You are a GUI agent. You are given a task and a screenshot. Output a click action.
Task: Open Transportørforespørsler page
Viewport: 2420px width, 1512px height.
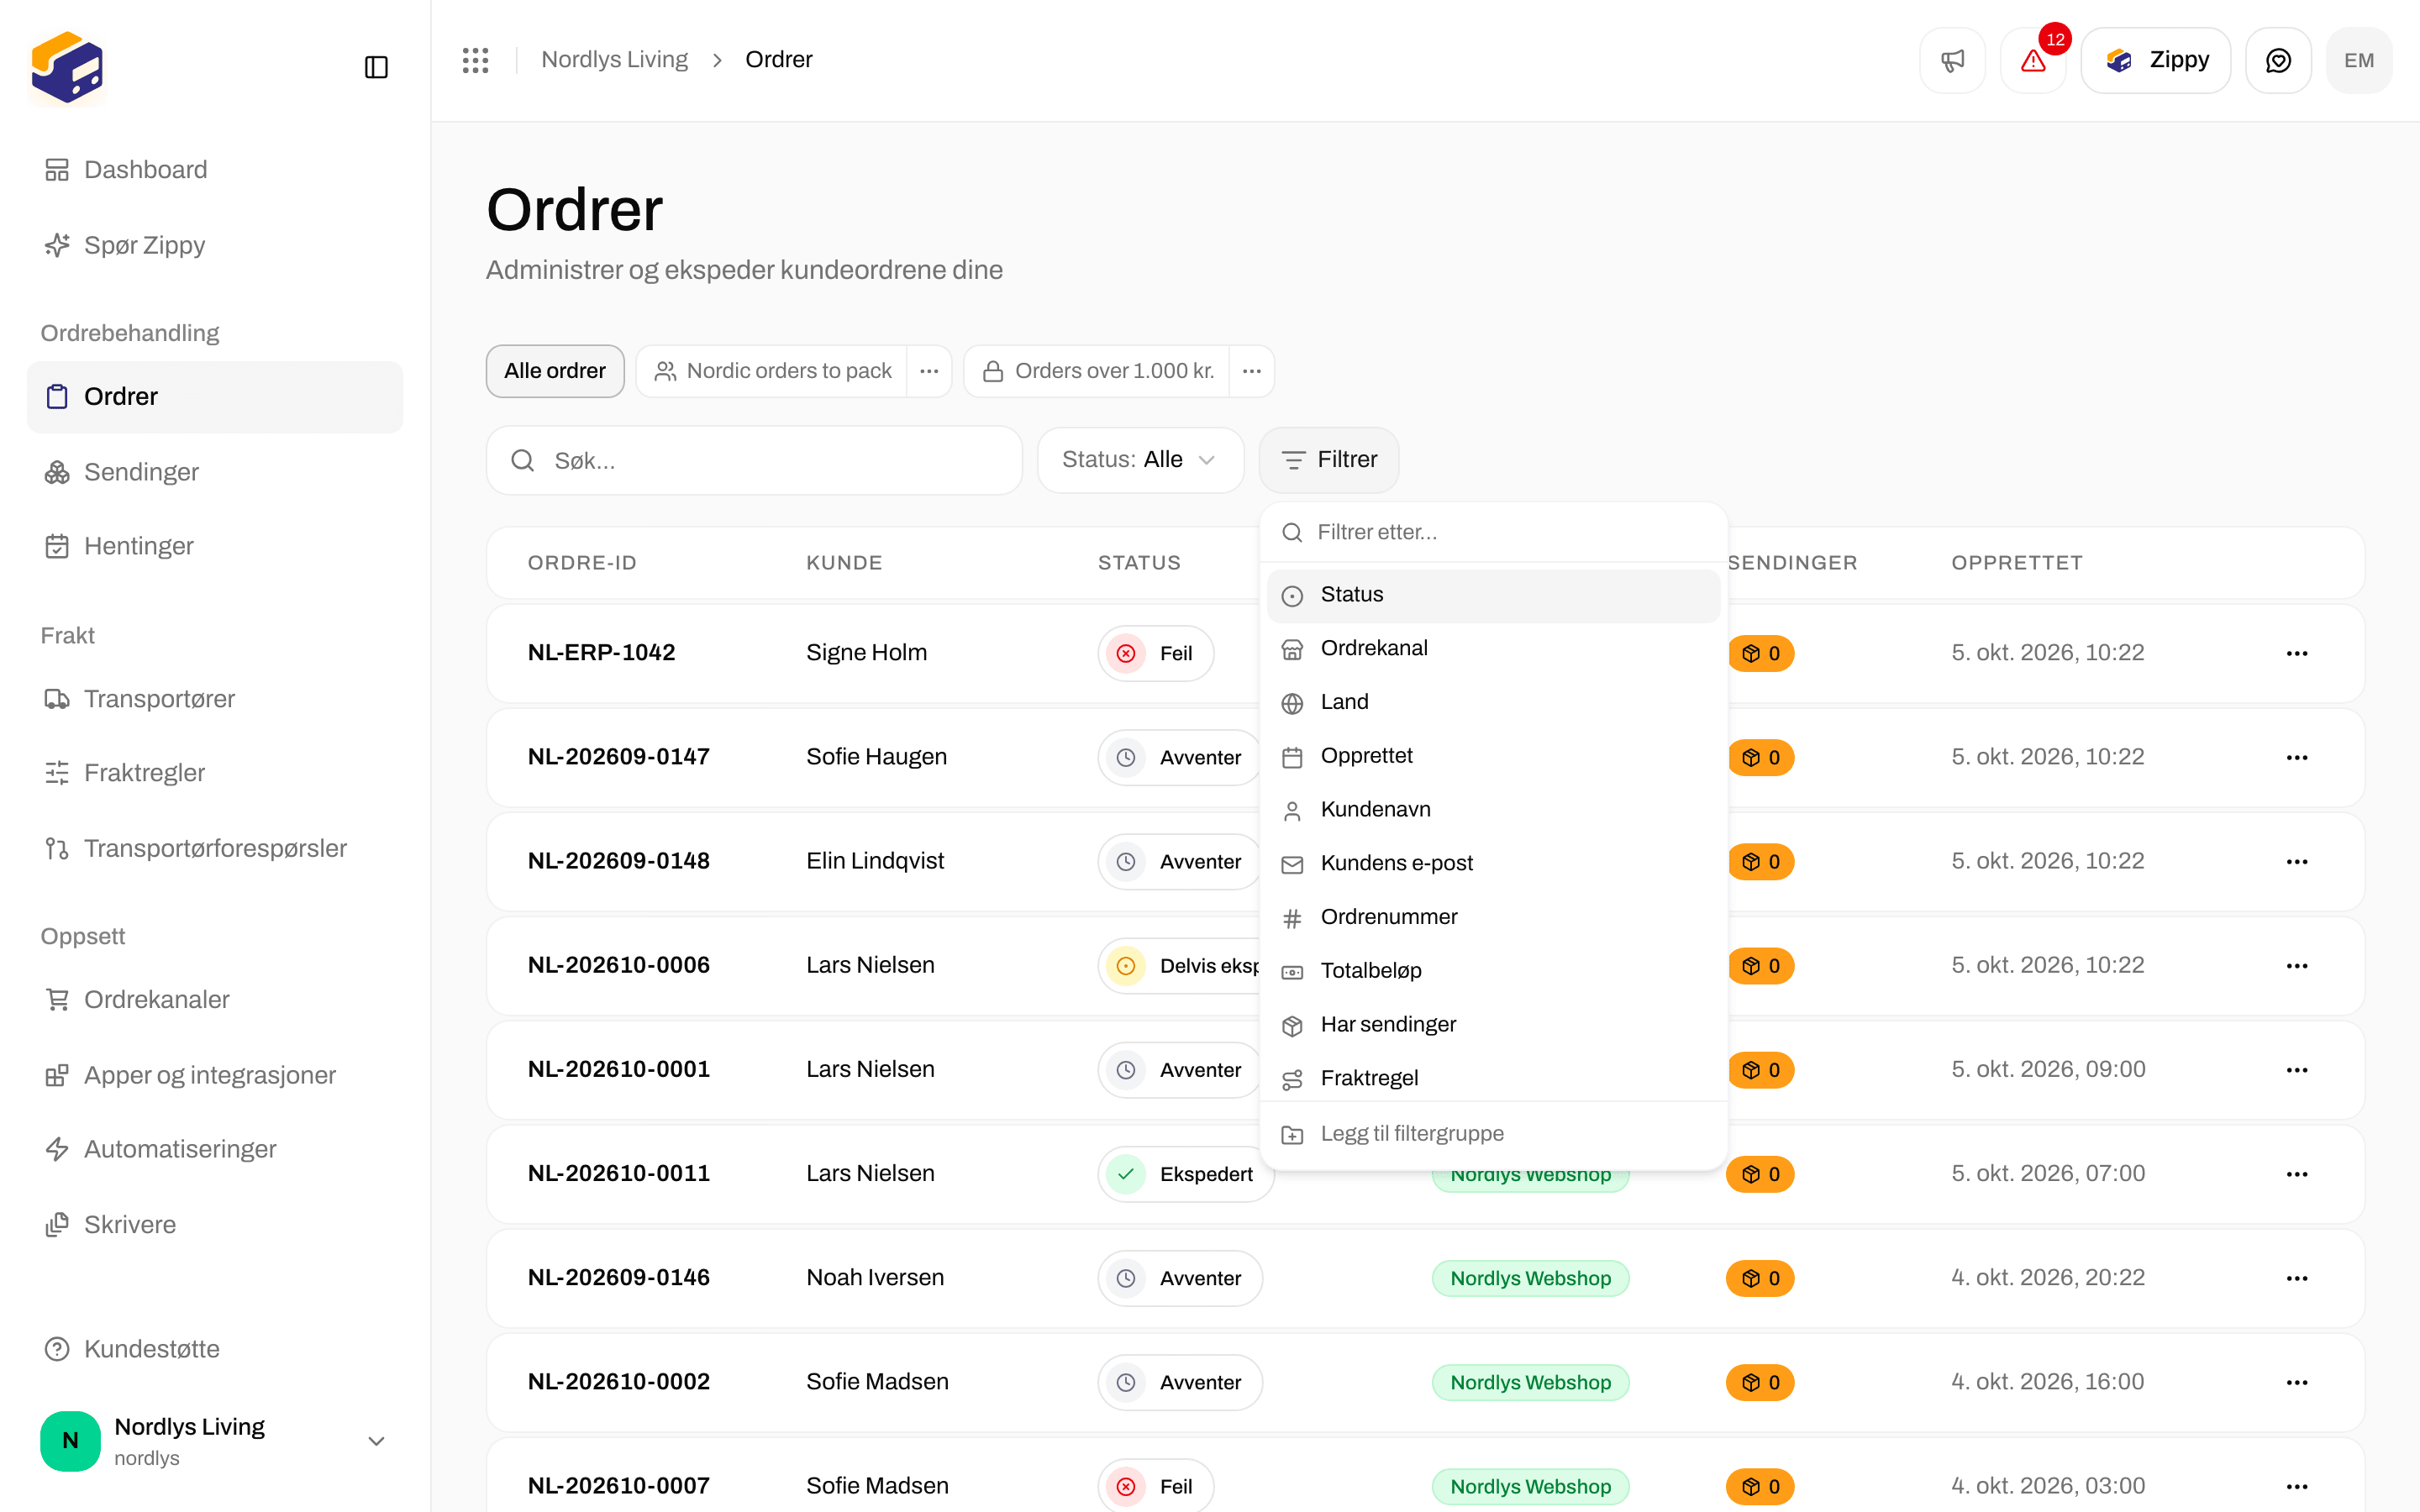[215, 848]
